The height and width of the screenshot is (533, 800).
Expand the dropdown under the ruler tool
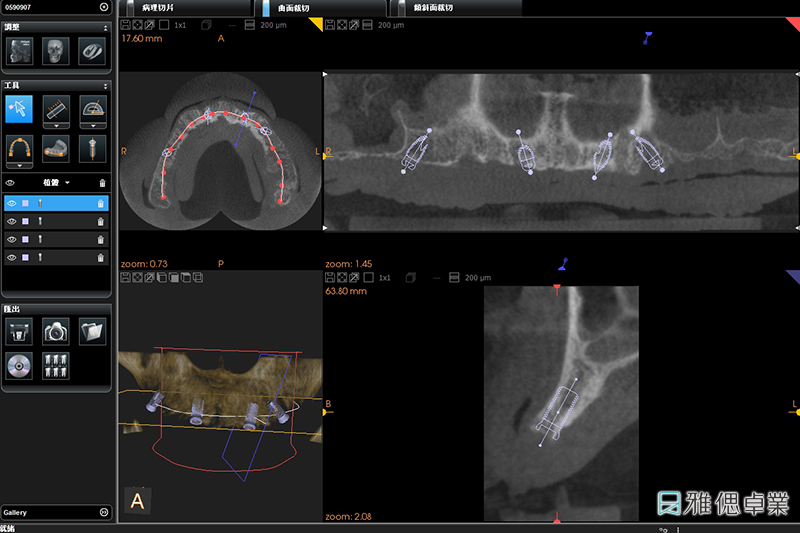pos(57,127)
